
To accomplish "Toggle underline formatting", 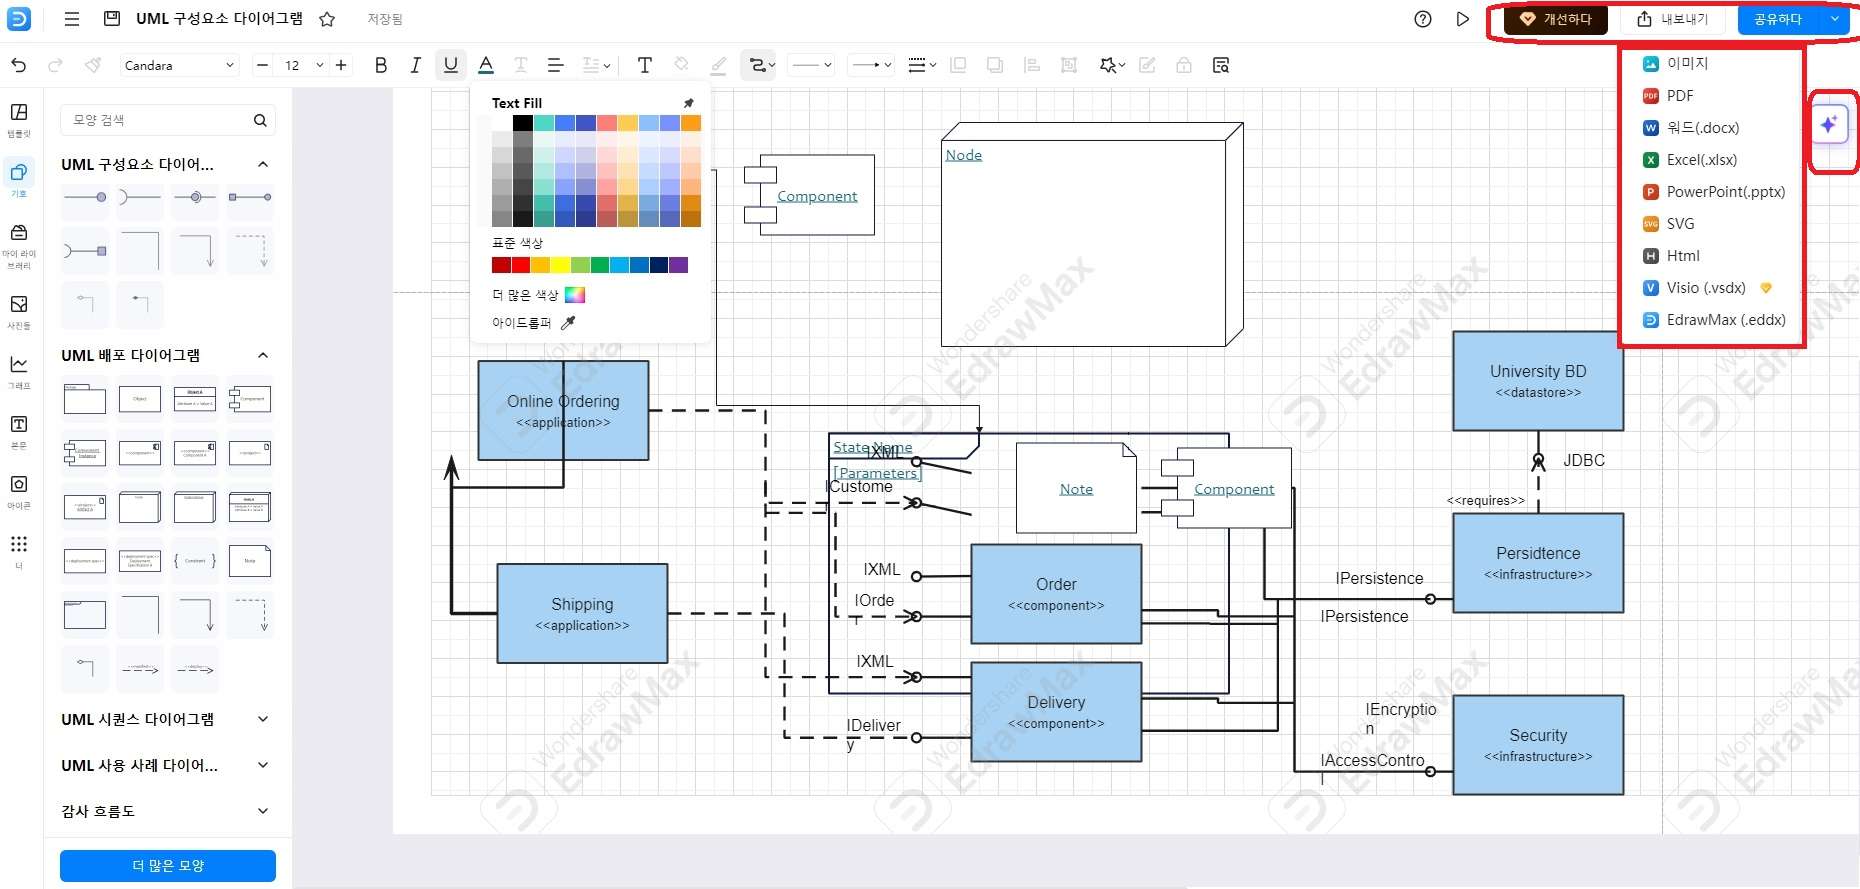I will tap(451, 65).
